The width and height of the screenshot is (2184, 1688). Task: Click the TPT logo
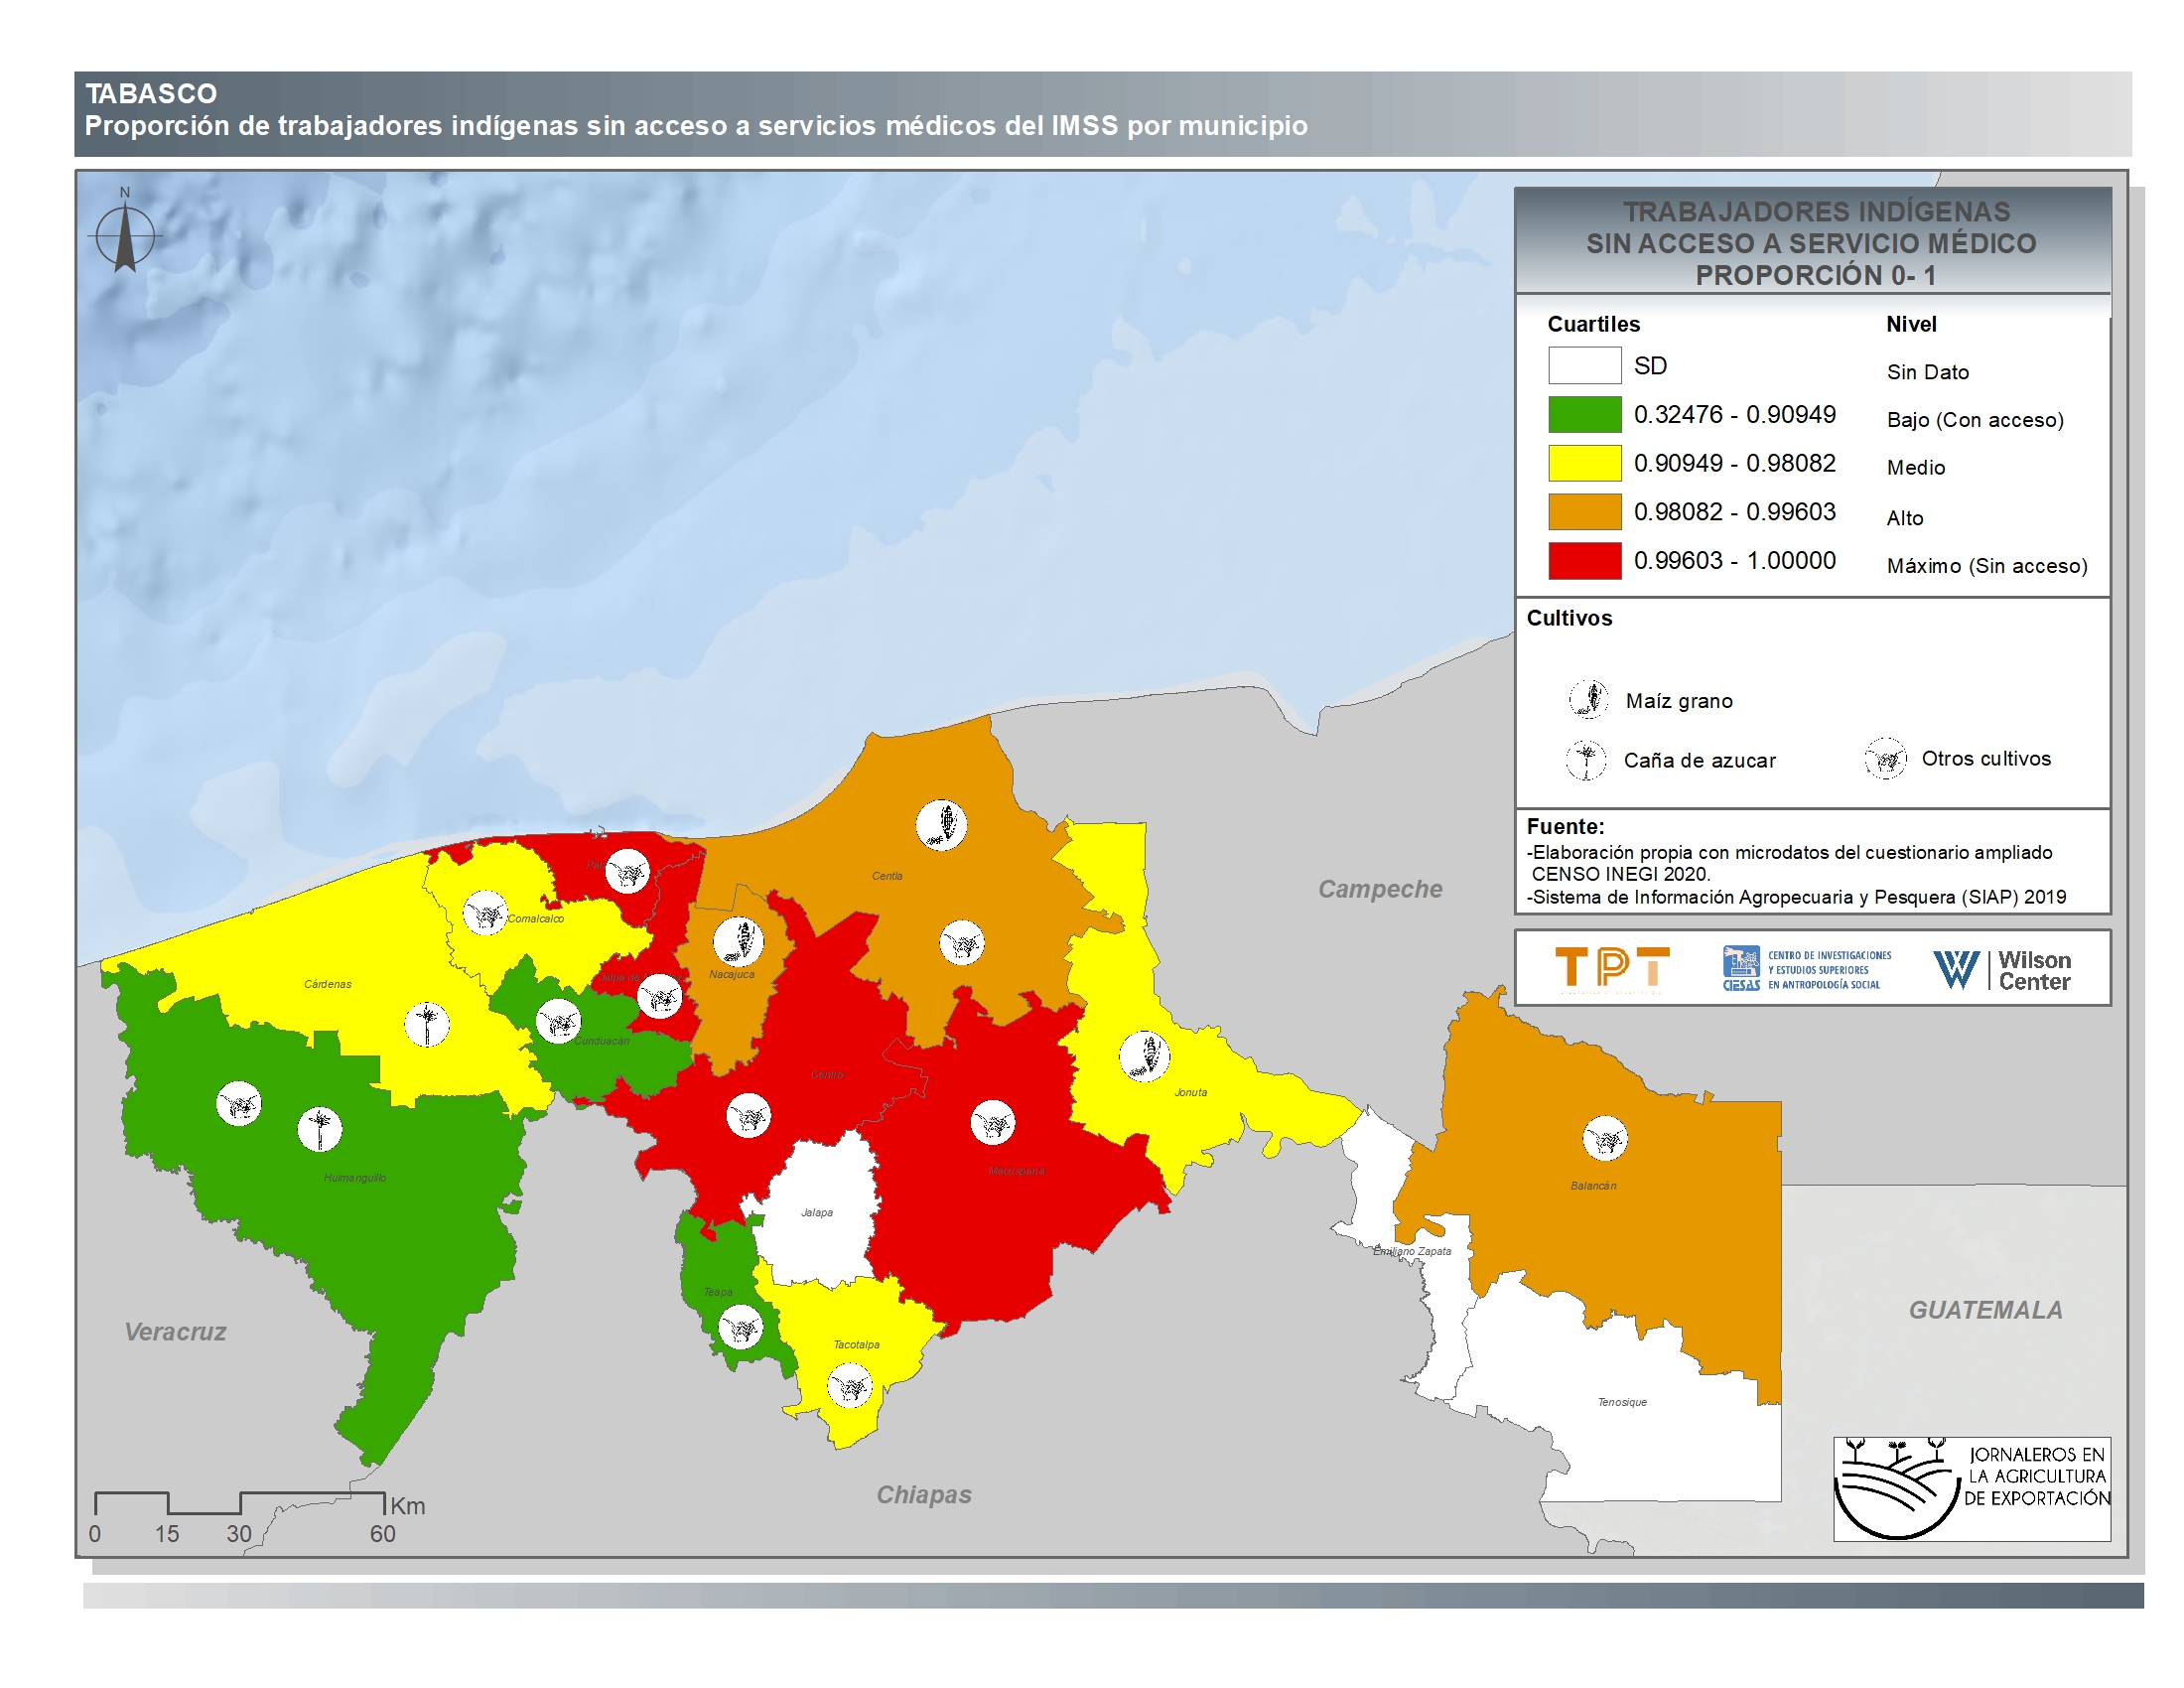[1612, 969]
